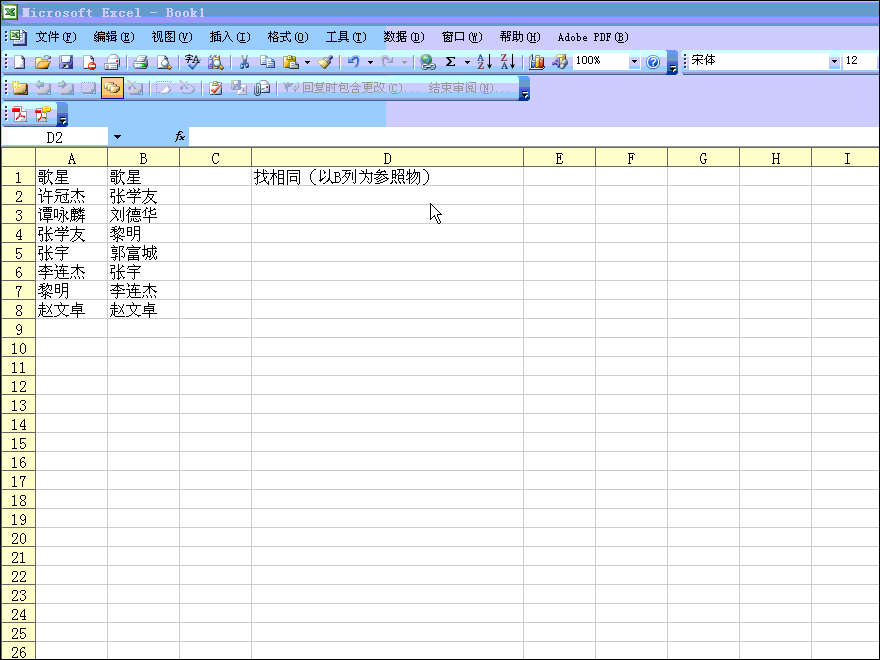Viewport: 880px width, 660px height.
Task: Open the Adobe PDF menu
Action: (592, 37)
